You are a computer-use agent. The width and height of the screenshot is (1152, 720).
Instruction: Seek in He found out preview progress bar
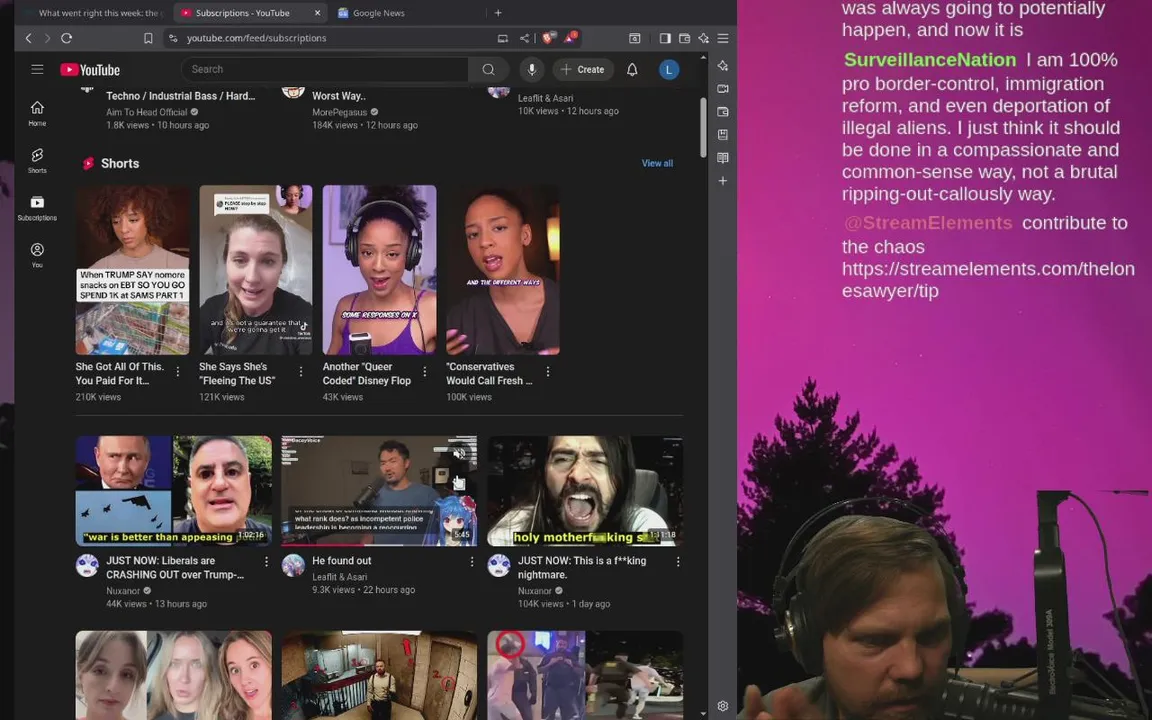point(379,545)
